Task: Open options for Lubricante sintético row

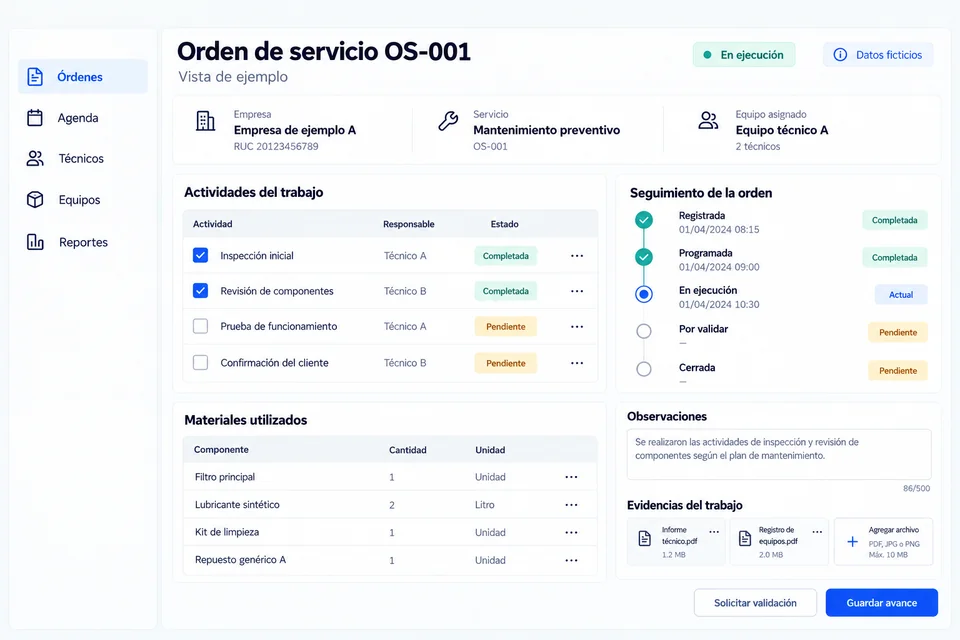Action: (x=571, y=505)
